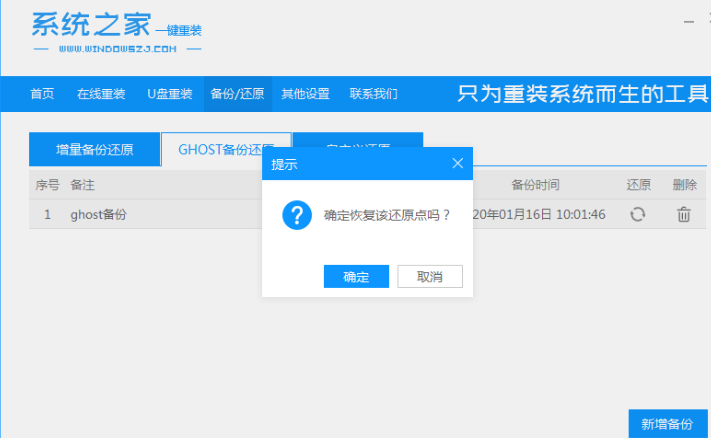The width and height of the screenshot is (711, 438).
Task: Go to 首页 in navigation bar
Action: tap(42, 95)
